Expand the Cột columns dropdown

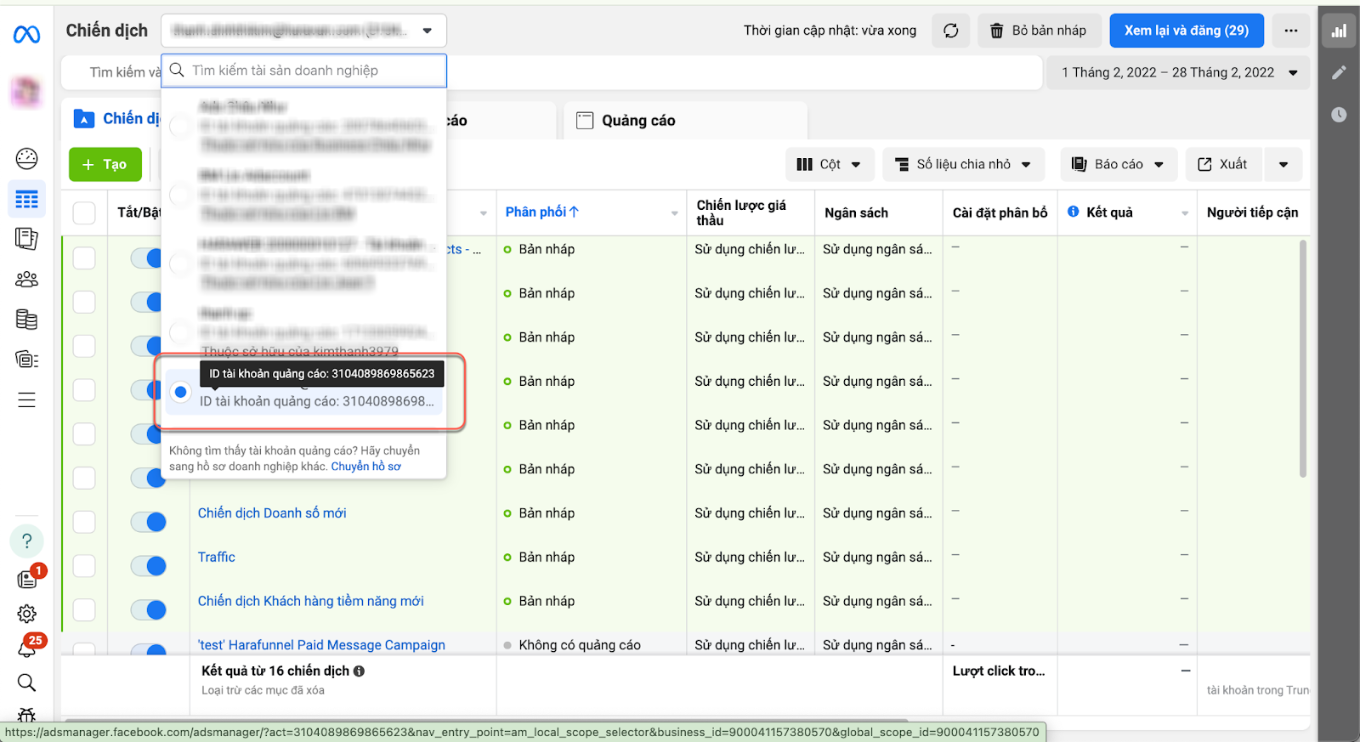tap(830, 164)
